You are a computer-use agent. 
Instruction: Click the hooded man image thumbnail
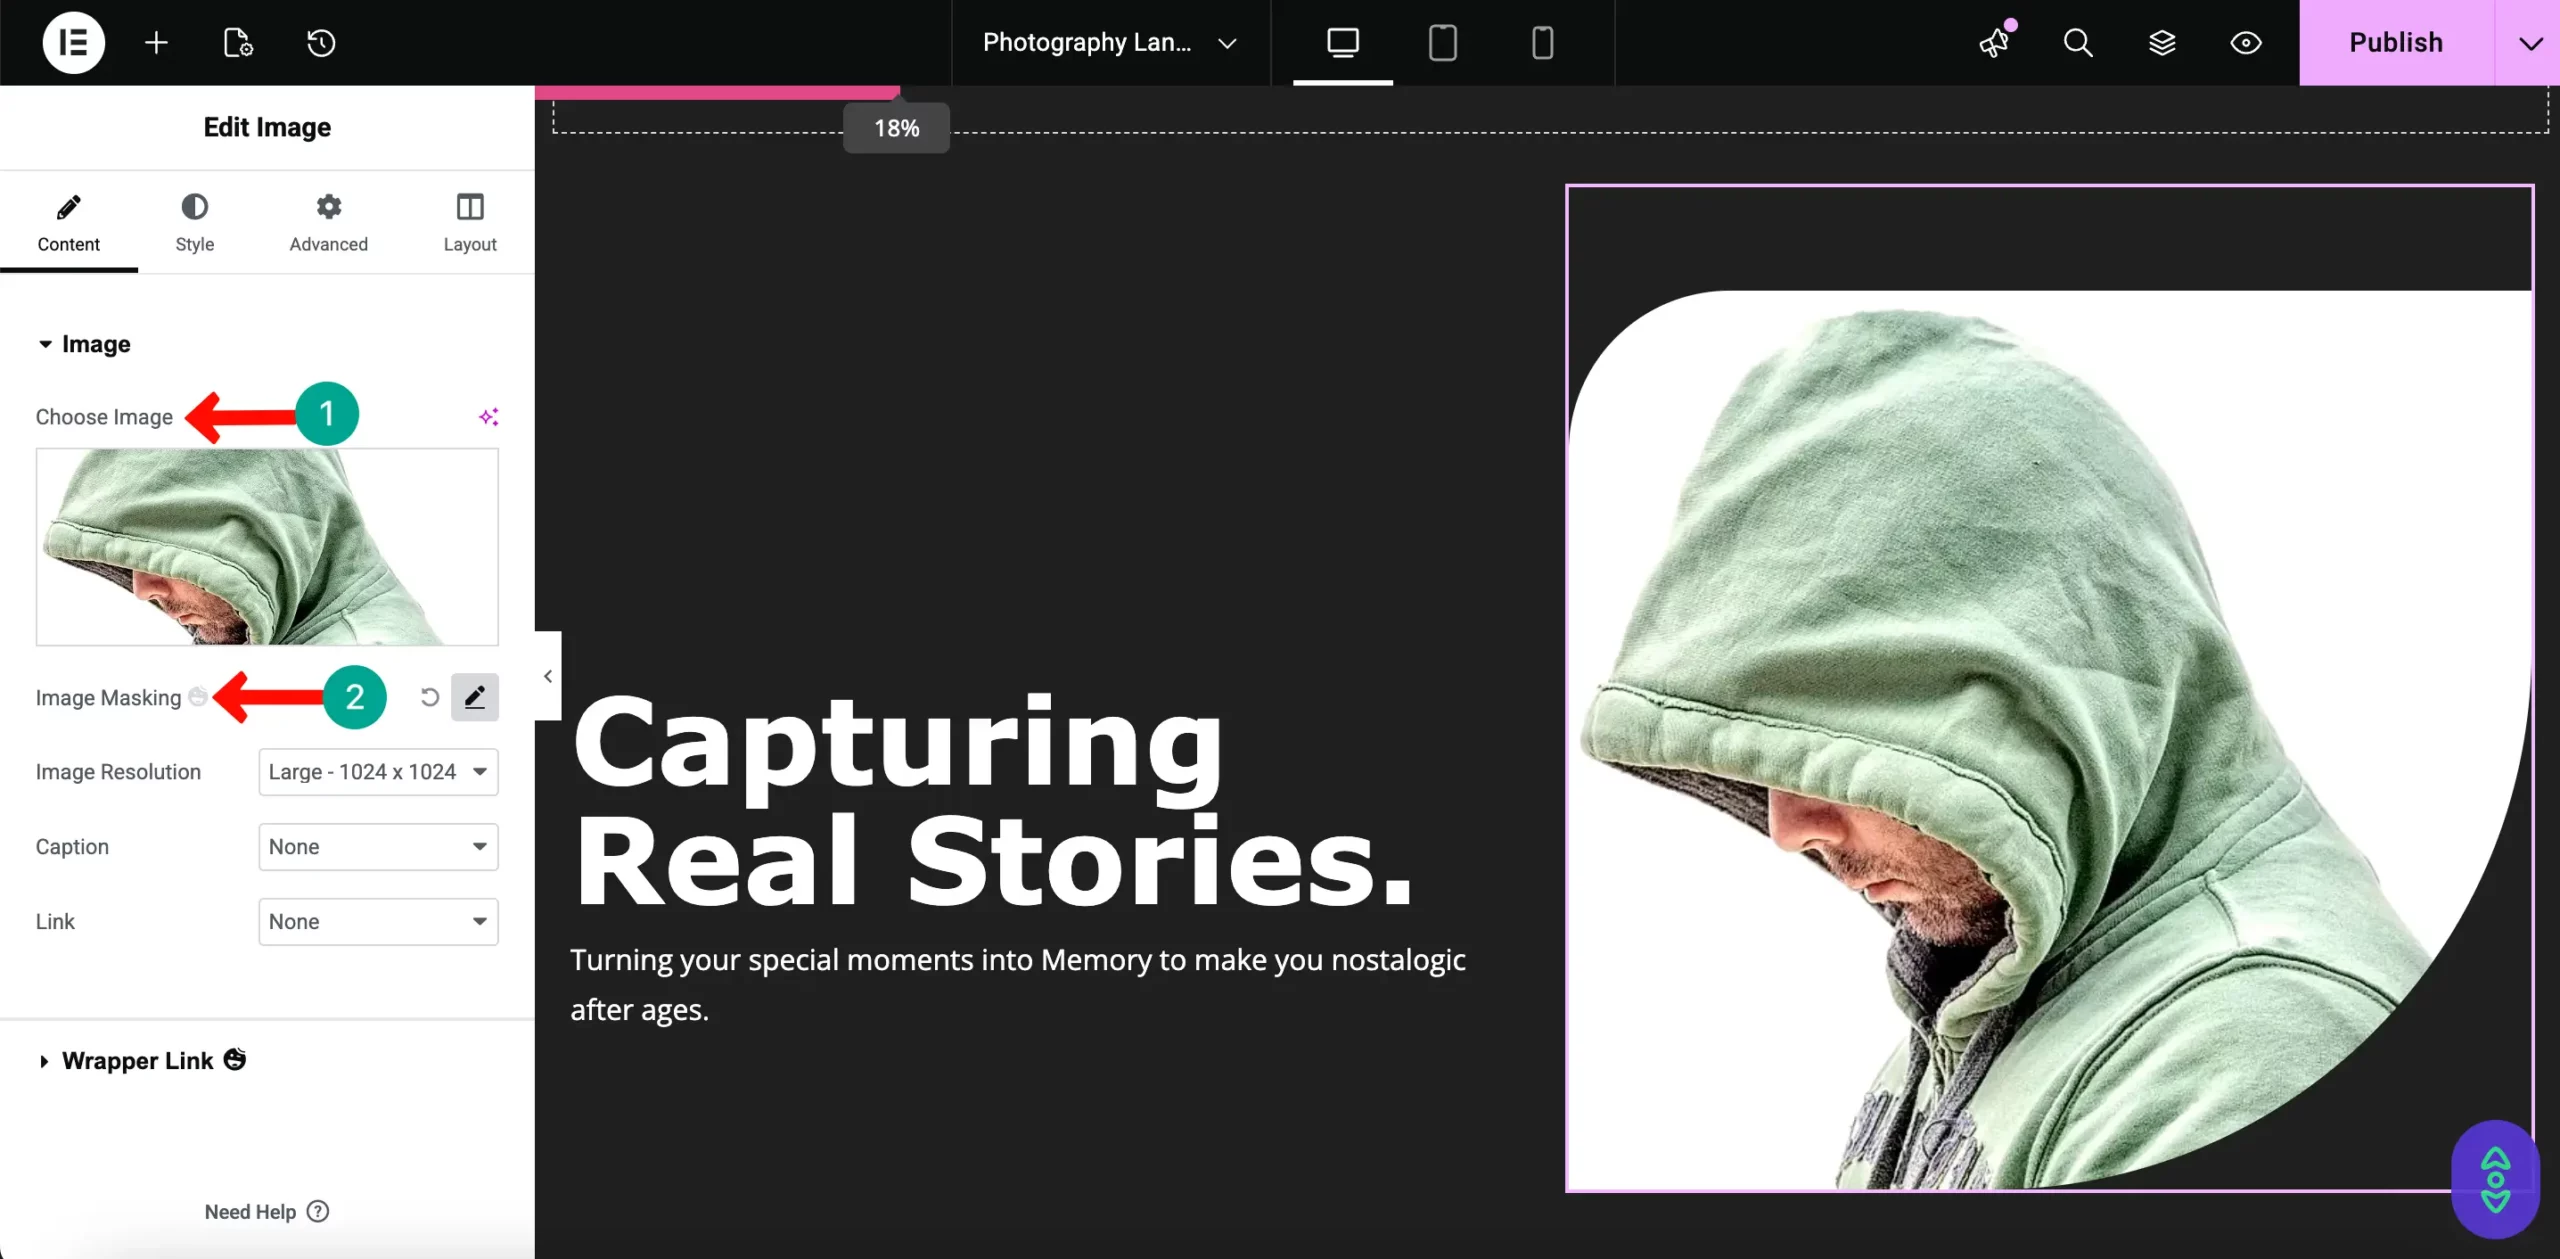click(x=266, y=547)
